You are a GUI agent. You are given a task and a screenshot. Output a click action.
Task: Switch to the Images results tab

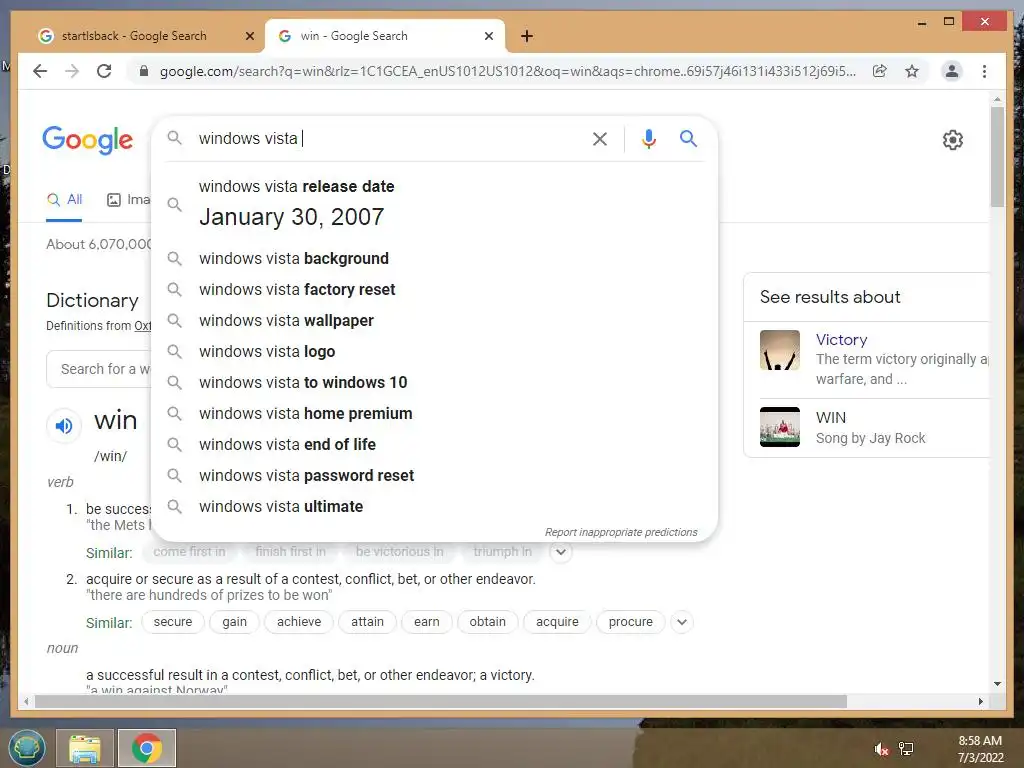[x=129, y=200]
